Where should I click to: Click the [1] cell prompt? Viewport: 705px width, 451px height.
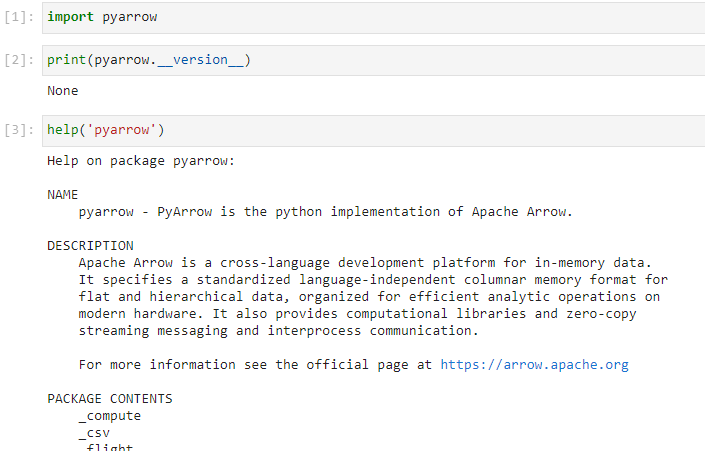[x=20, y=18]
